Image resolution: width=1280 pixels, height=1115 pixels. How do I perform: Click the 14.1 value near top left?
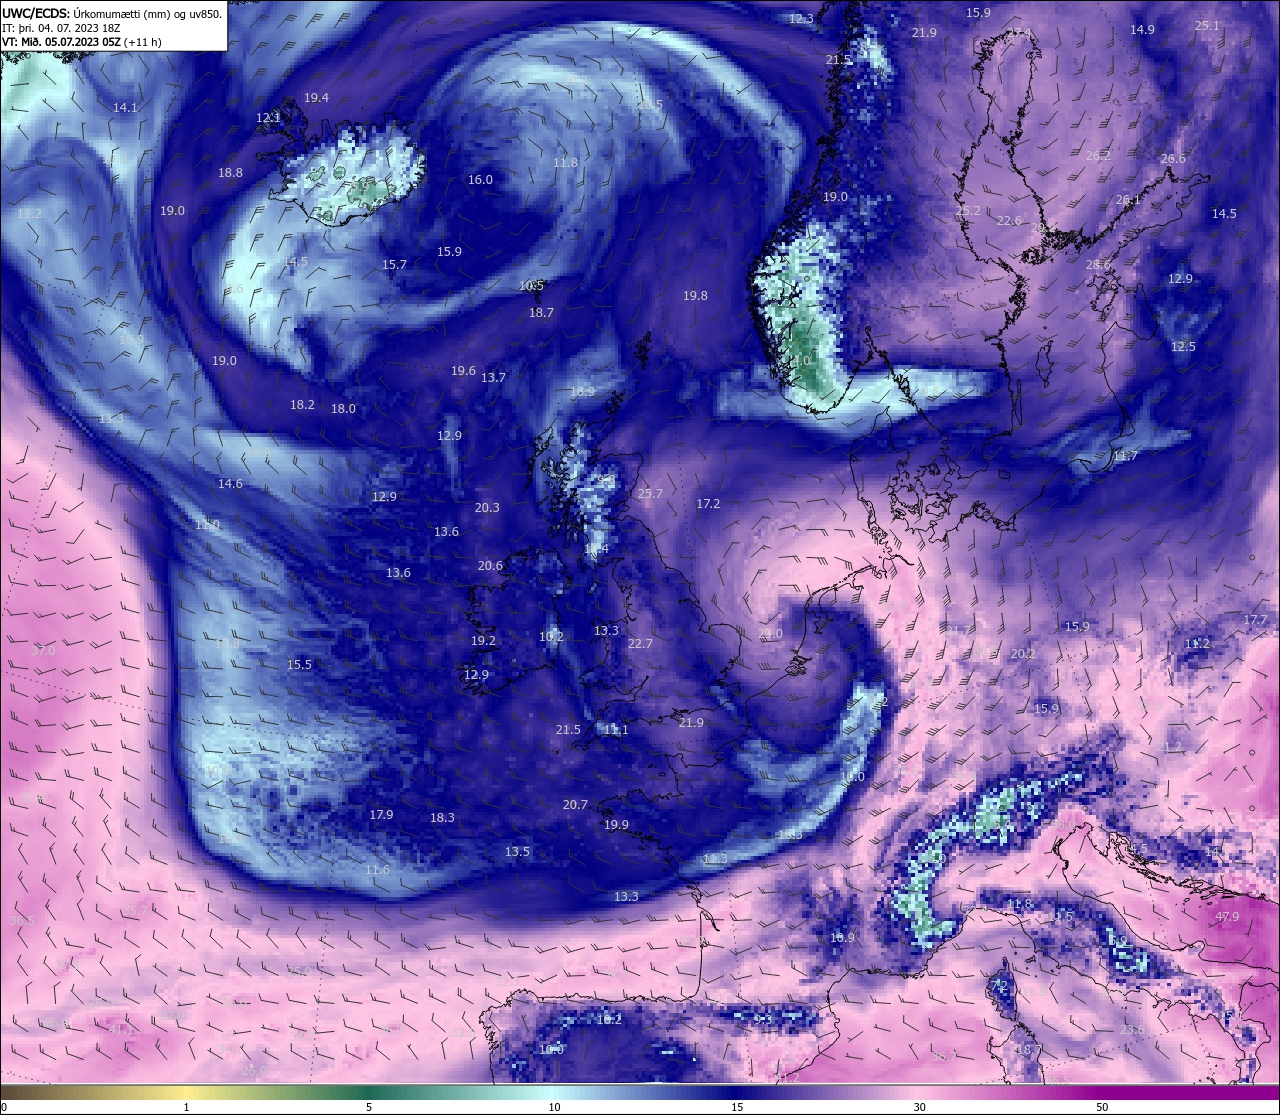(x=125, y=107)
